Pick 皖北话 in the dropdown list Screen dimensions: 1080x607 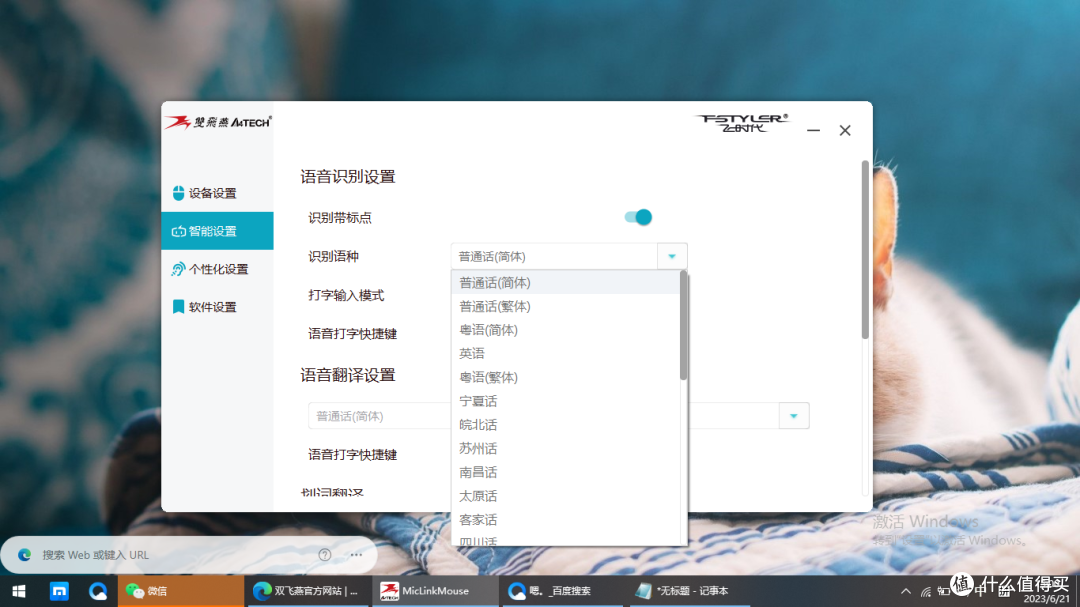pos(565,425)
